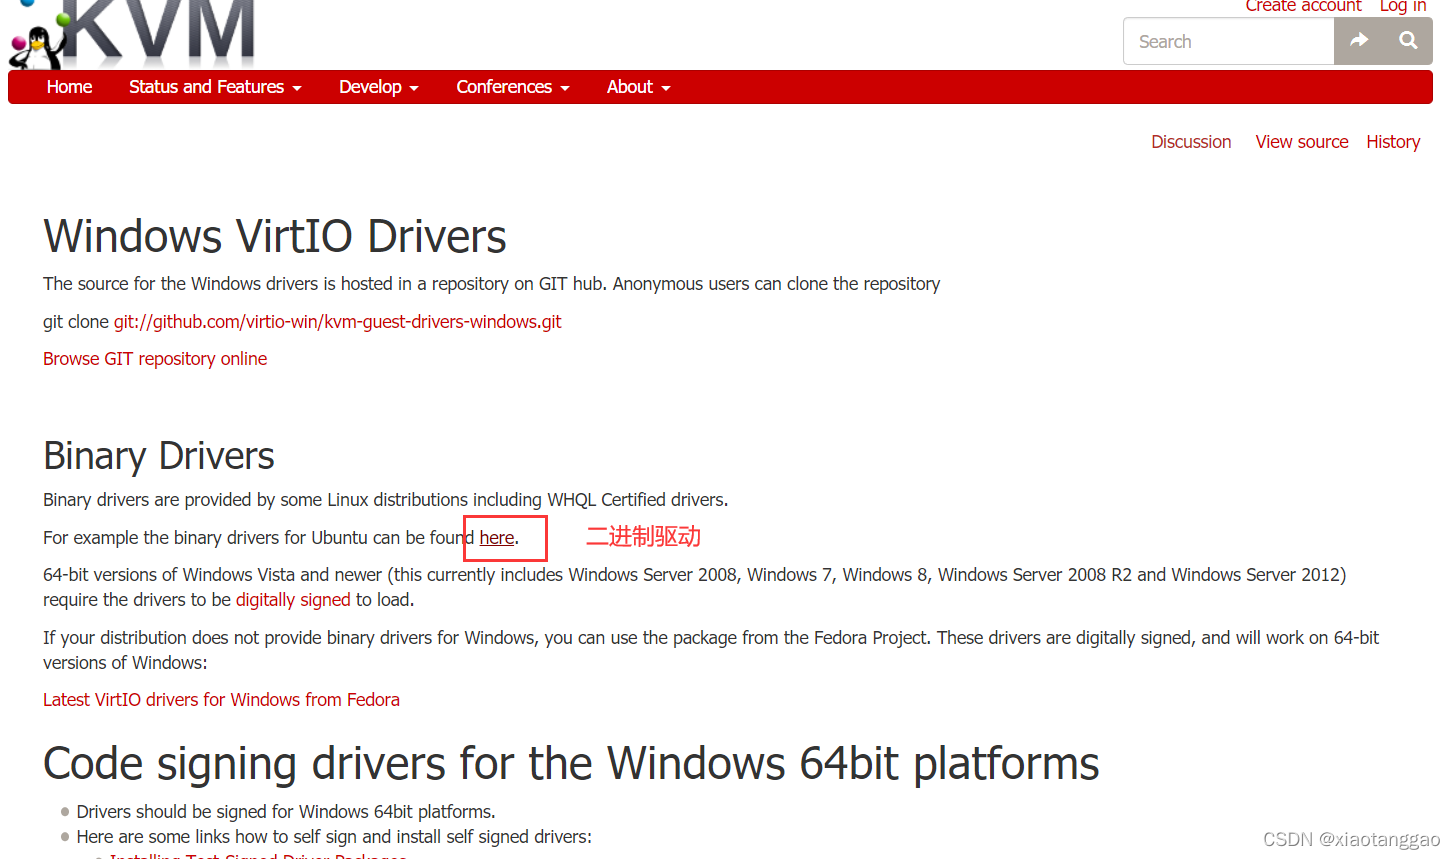Screen dimensions: 1455x859
Task: Open Latest VirtIO drivers for Windows from Fedora
Action: (x=221, y=700)
